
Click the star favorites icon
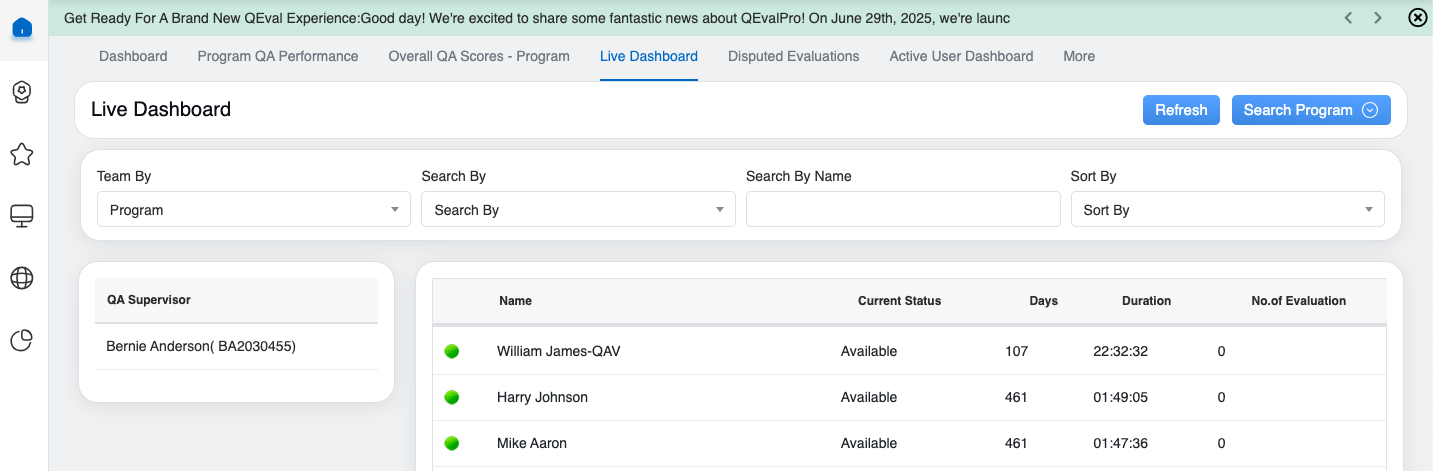click(22, 154)
